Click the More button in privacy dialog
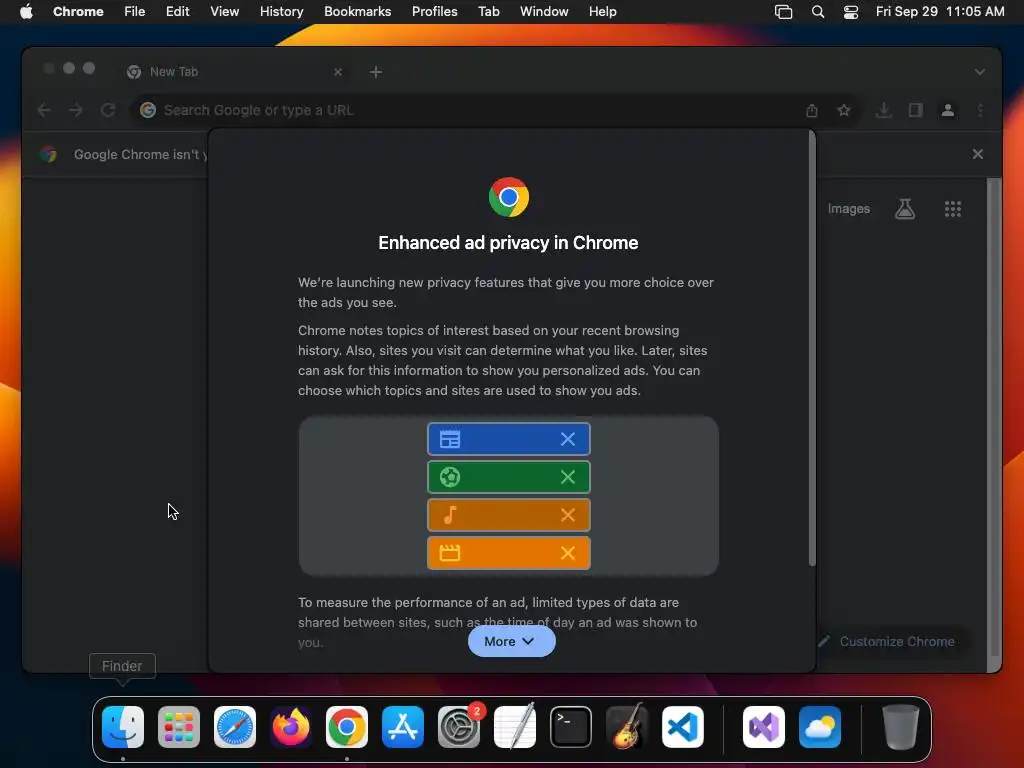This screenshot has height=768, width=1024. [x=511, y=641]
